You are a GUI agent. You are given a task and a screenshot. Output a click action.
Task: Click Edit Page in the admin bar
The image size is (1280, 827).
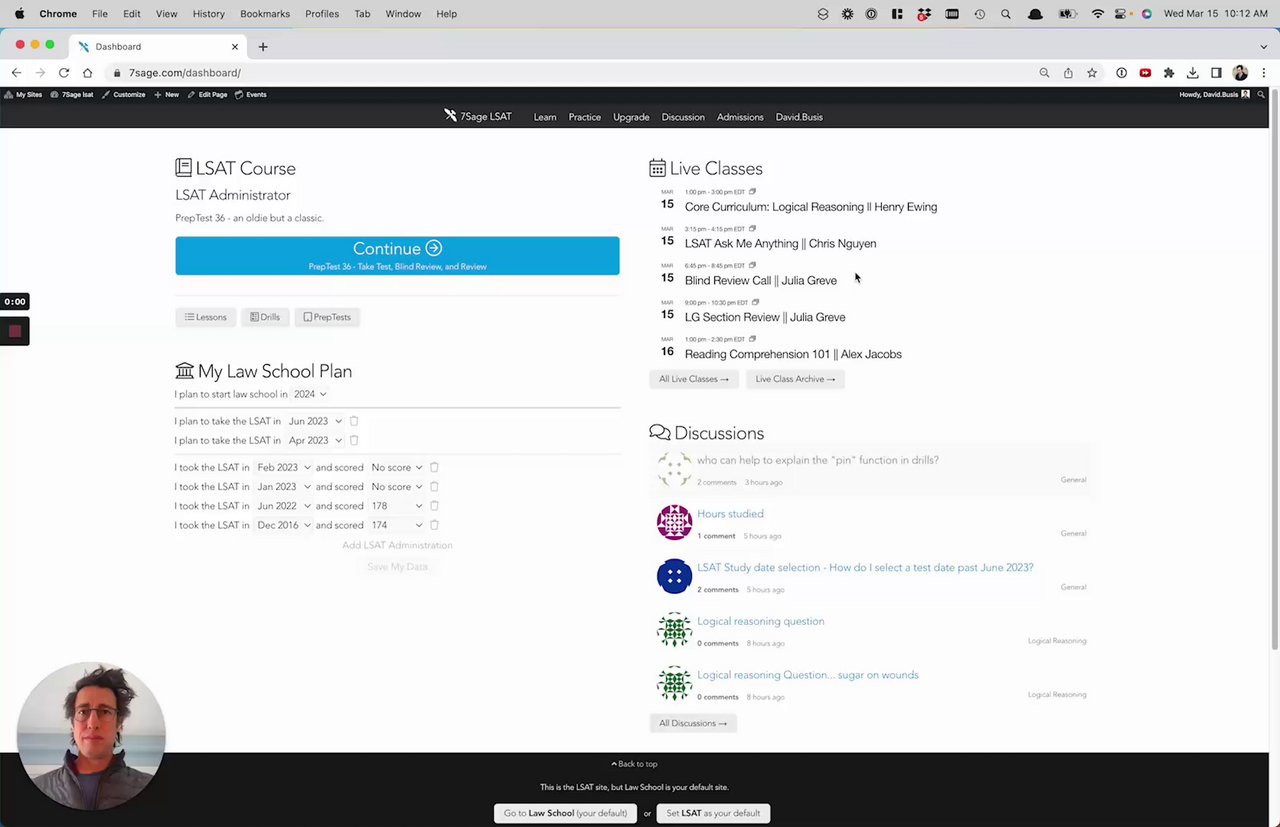tap(208, 94)
